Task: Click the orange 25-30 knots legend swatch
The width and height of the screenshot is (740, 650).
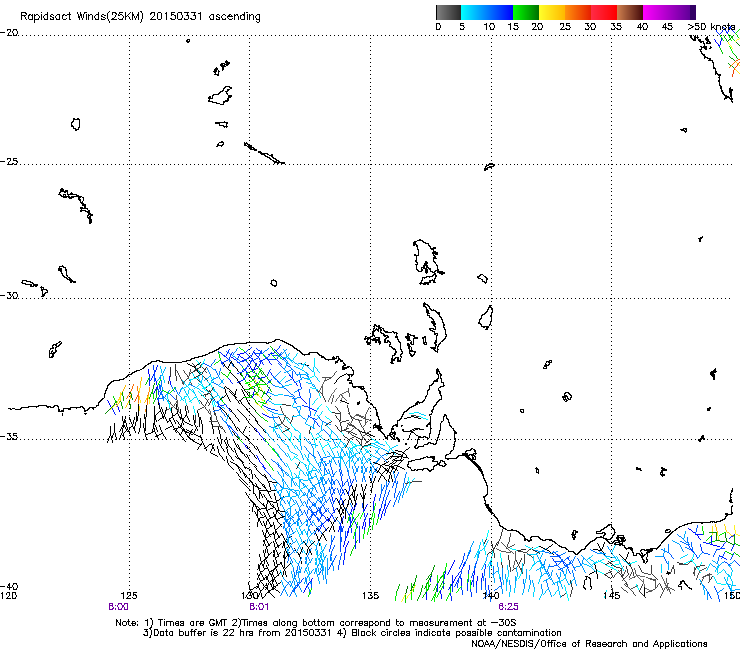Action: point(578,12)
